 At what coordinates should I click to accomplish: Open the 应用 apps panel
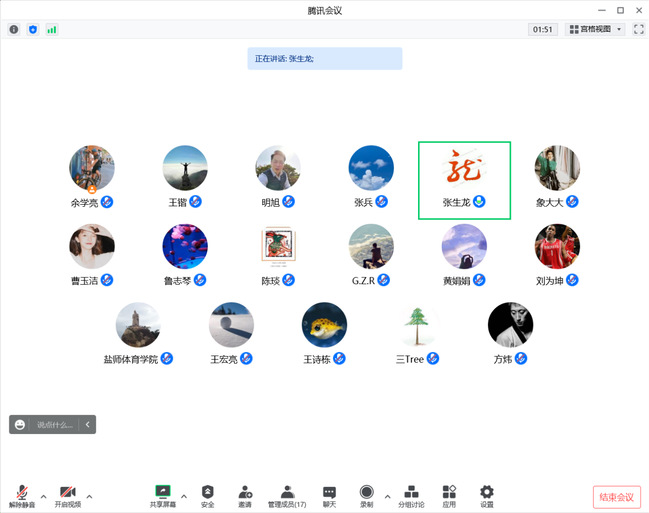(449, 496)
